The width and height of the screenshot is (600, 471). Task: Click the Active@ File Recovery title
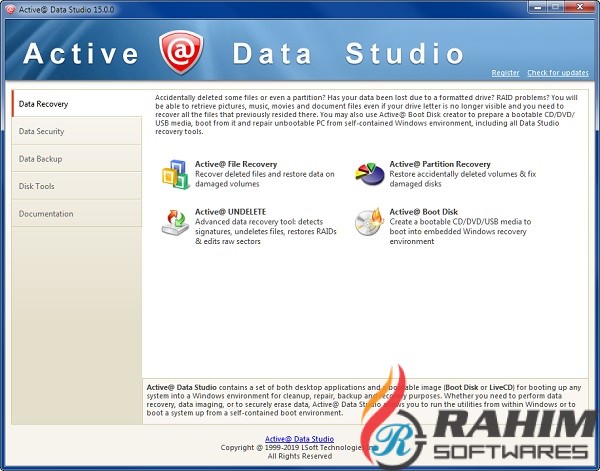click(236, 164)
